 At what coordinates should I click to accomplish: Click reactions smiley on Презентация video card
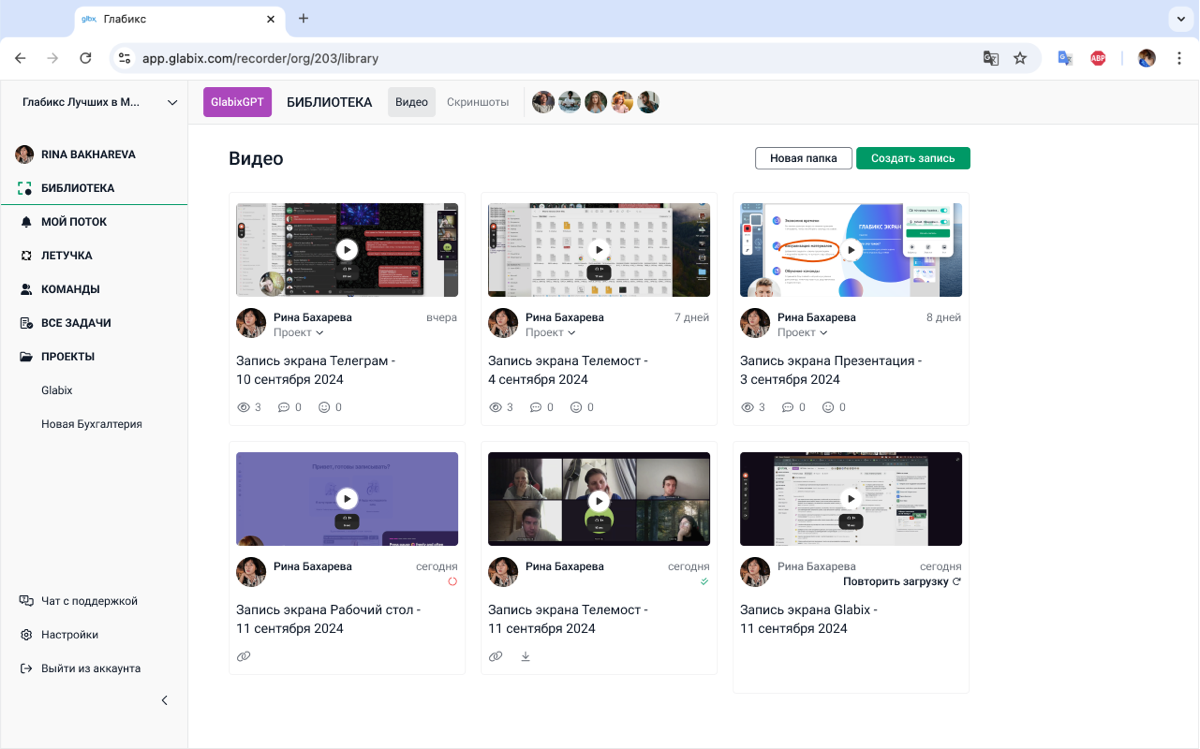(x=828, y=408)
